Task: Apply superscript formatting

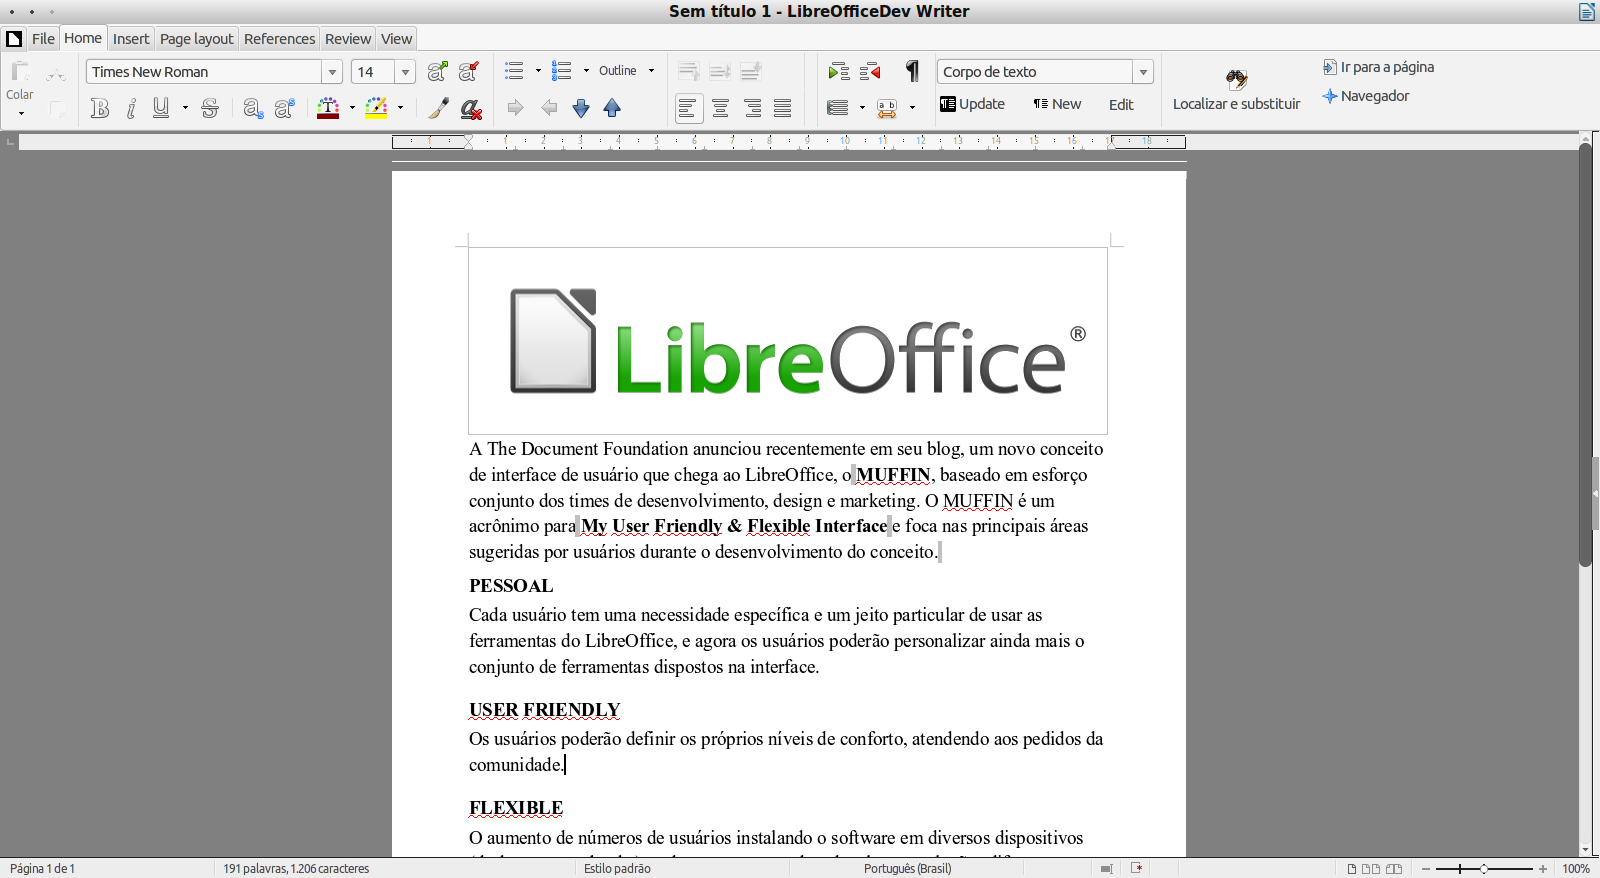Action: [x=284, y=108]
